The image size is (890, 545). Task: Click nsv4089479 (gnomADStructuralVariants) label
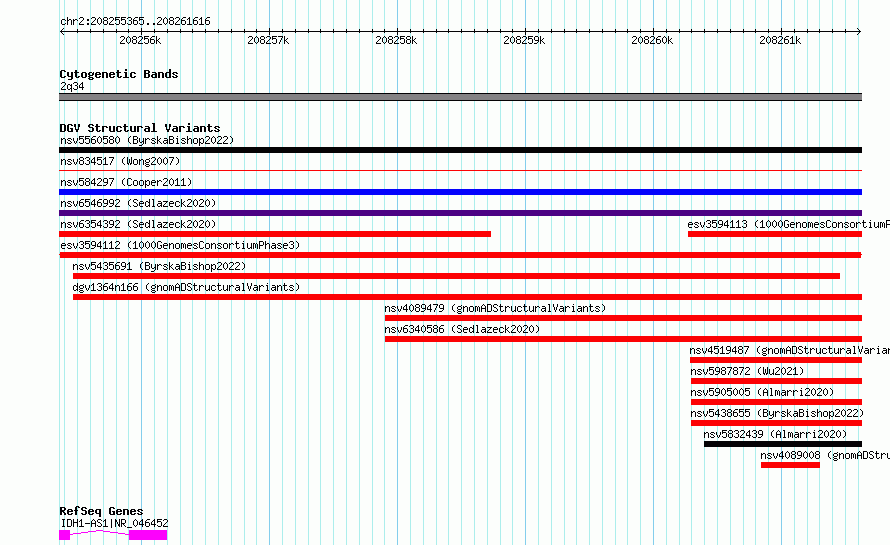495,308
